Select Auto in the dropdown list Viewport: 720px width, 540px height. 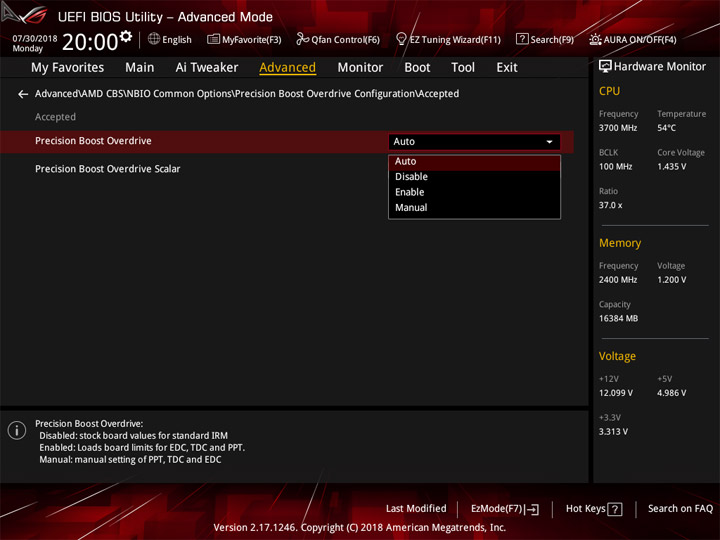coord(474,162)
